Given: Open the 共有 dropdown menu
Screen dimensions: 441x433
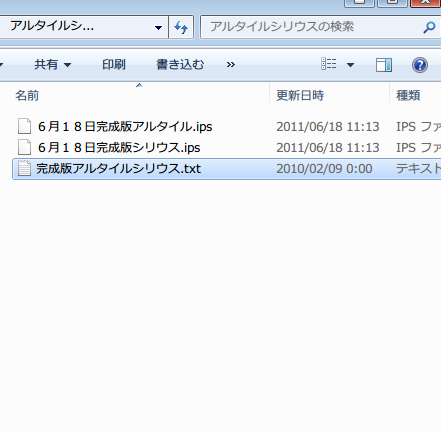Looking at the screenshot, I should [x=53, y=65].
